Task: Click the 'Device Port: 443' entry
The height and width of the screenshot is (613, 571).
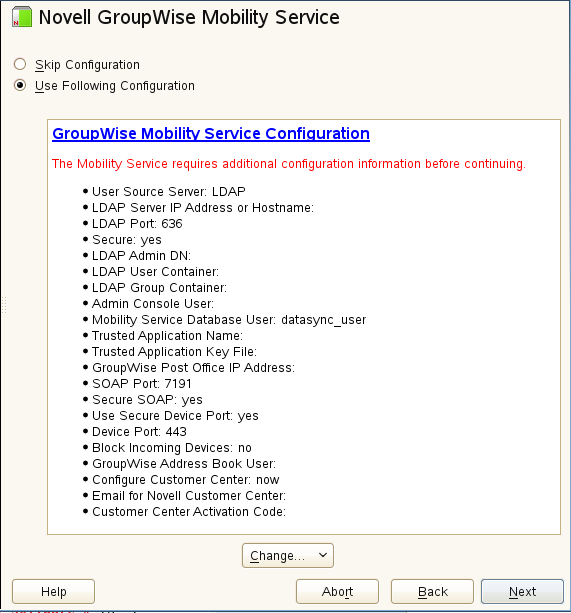Action: pos(139,432)
